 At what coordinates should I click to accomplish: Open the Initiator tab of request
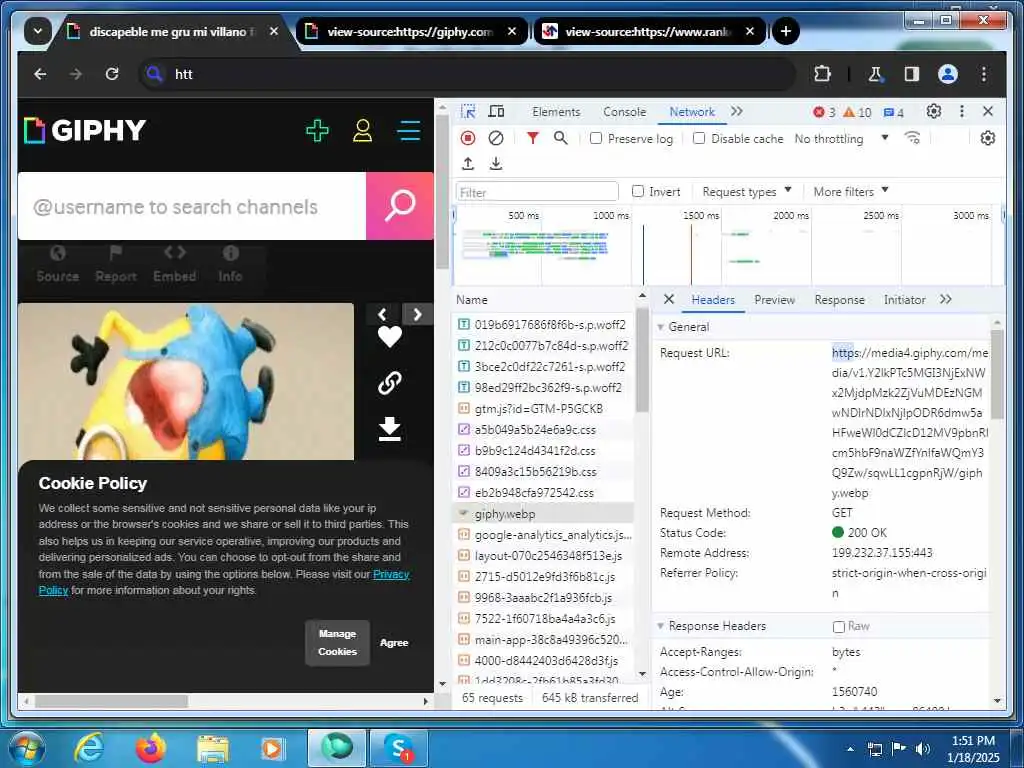(x=904, y=299)
